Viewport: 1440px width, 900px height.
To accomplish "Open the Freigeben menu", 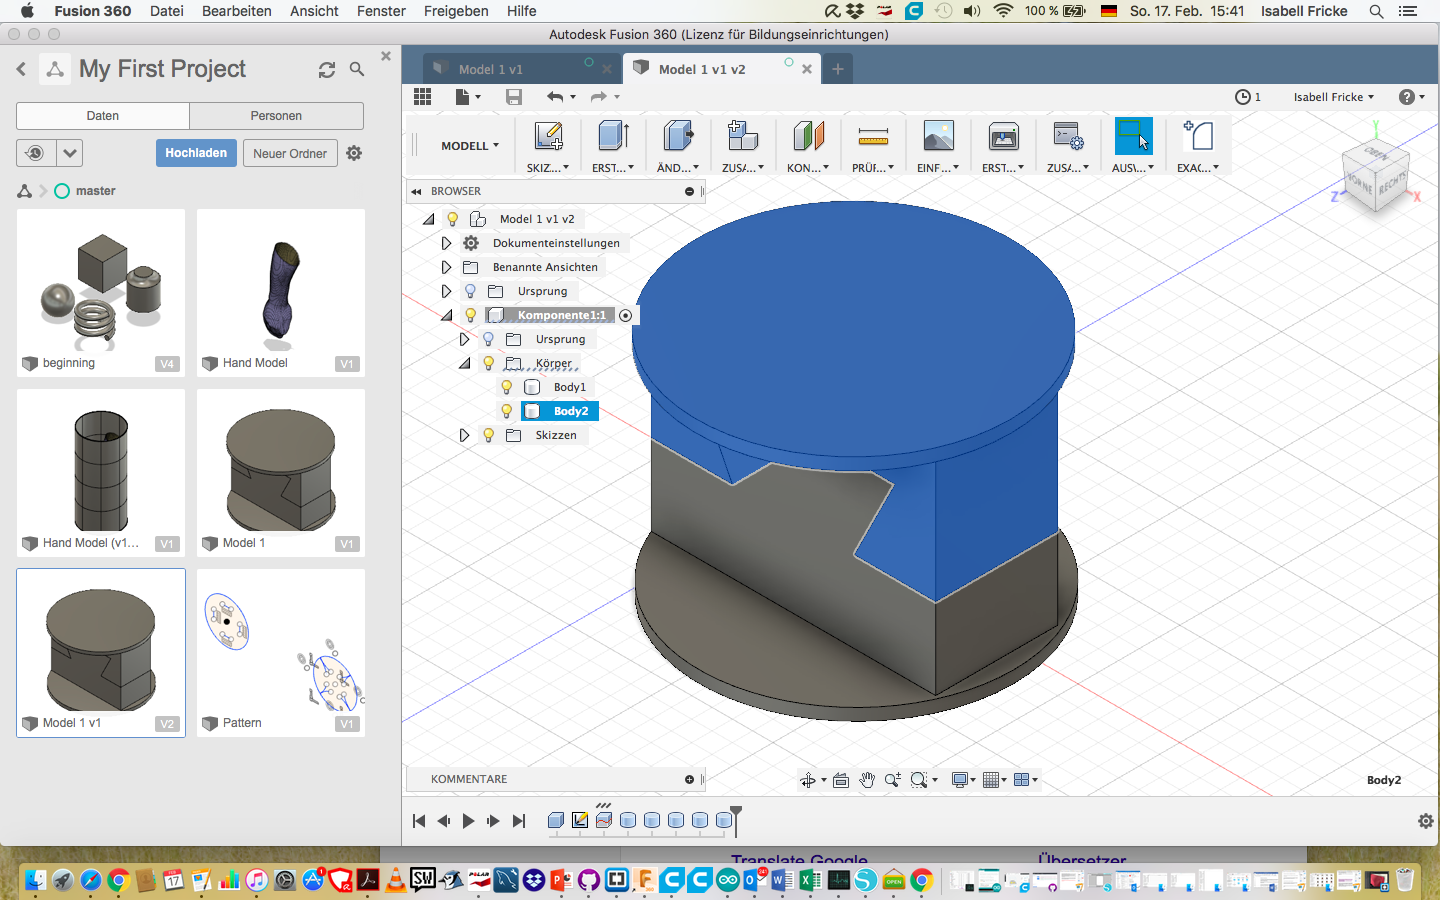I will pyautogui.click(x=456, y=11).
